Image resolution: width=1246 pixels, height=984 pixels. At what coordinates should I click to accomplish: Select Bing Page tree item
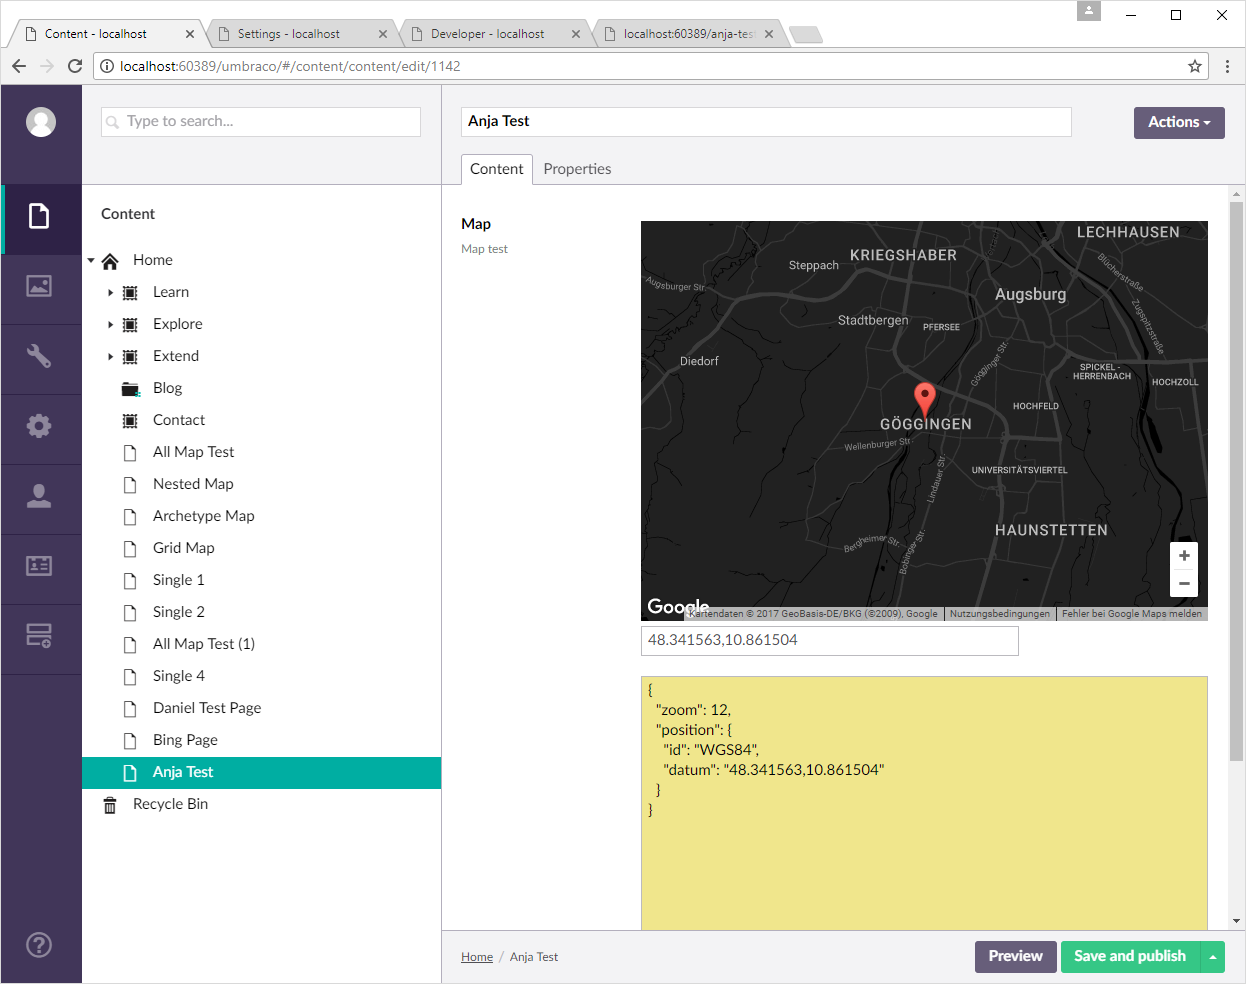coord(185,741)
